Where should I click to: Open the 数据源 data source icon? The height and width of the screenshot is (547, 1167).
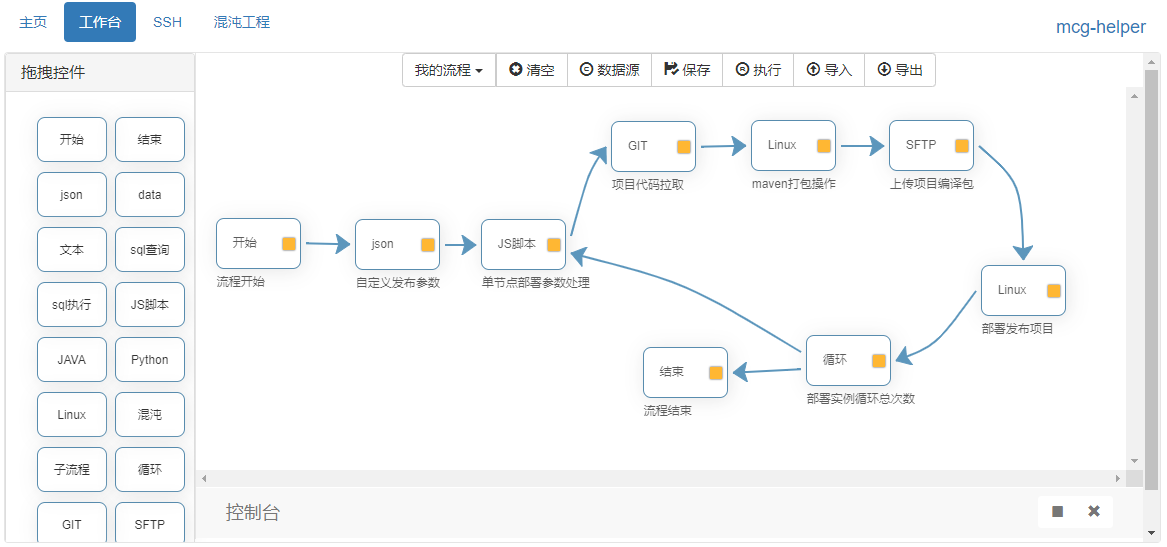coord(587,70)
